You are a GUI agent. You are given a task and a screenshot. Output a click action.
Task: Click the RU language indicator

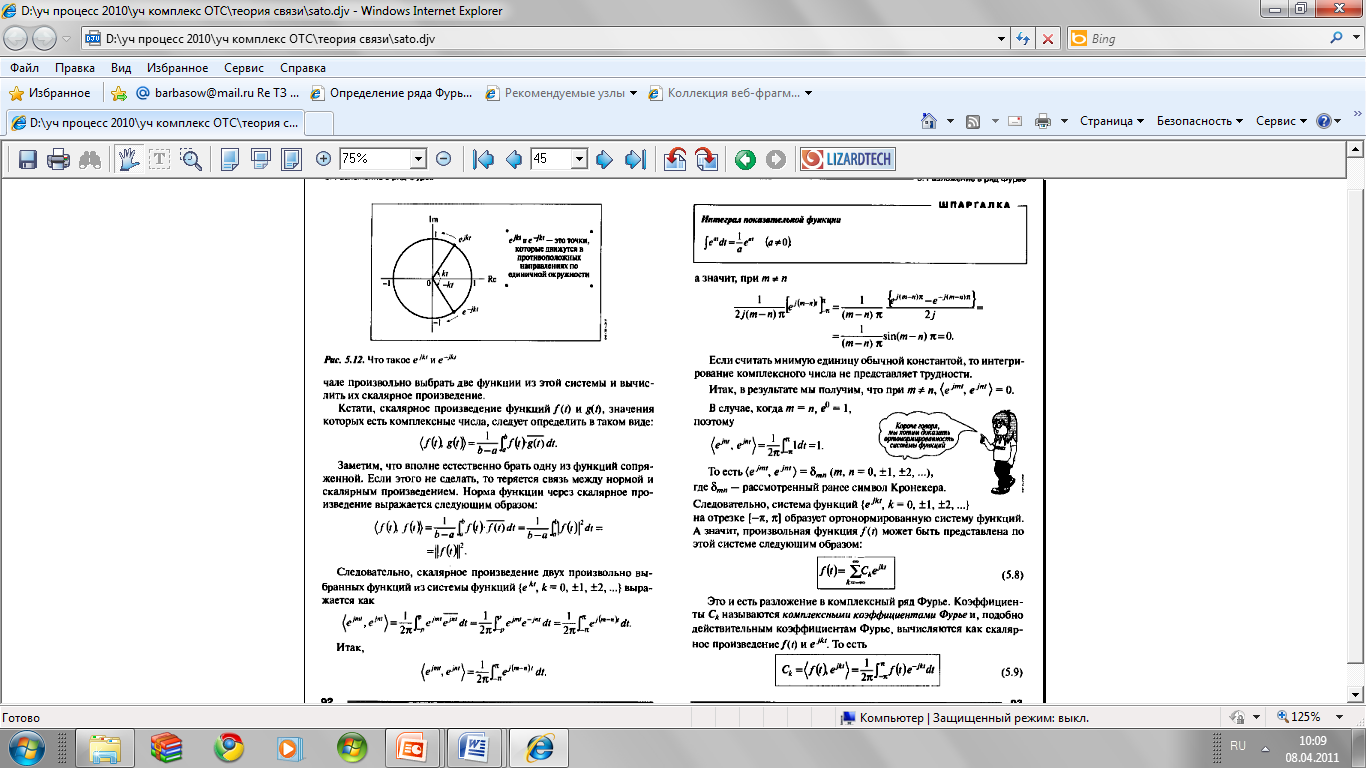tap(1238, 746)
